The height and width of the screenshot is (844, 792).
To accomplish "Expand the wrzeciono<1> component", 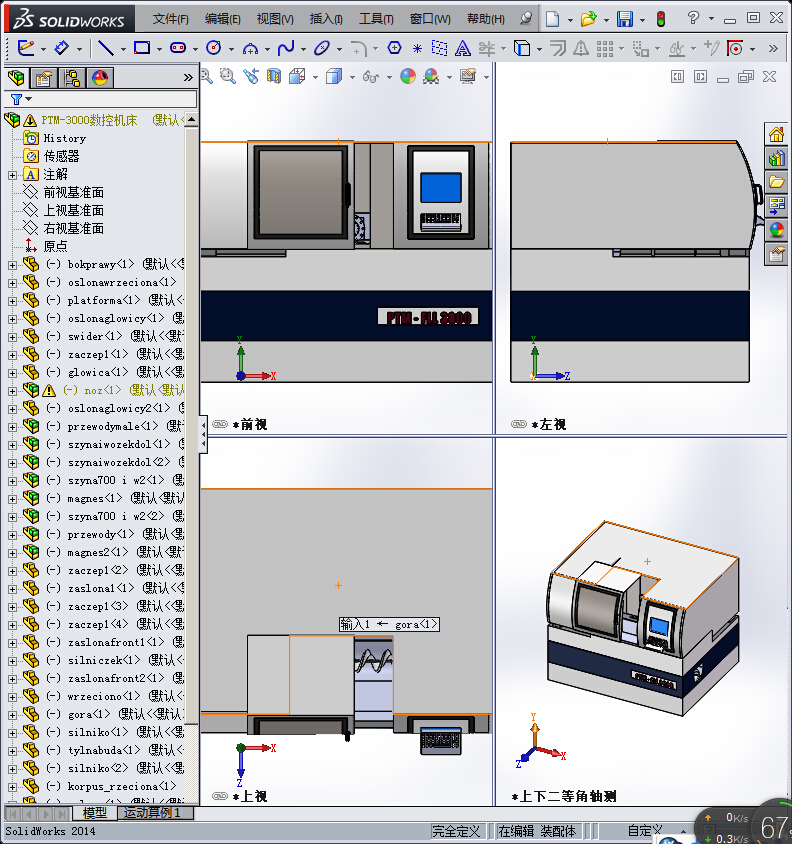I will (x=12, y=697).
